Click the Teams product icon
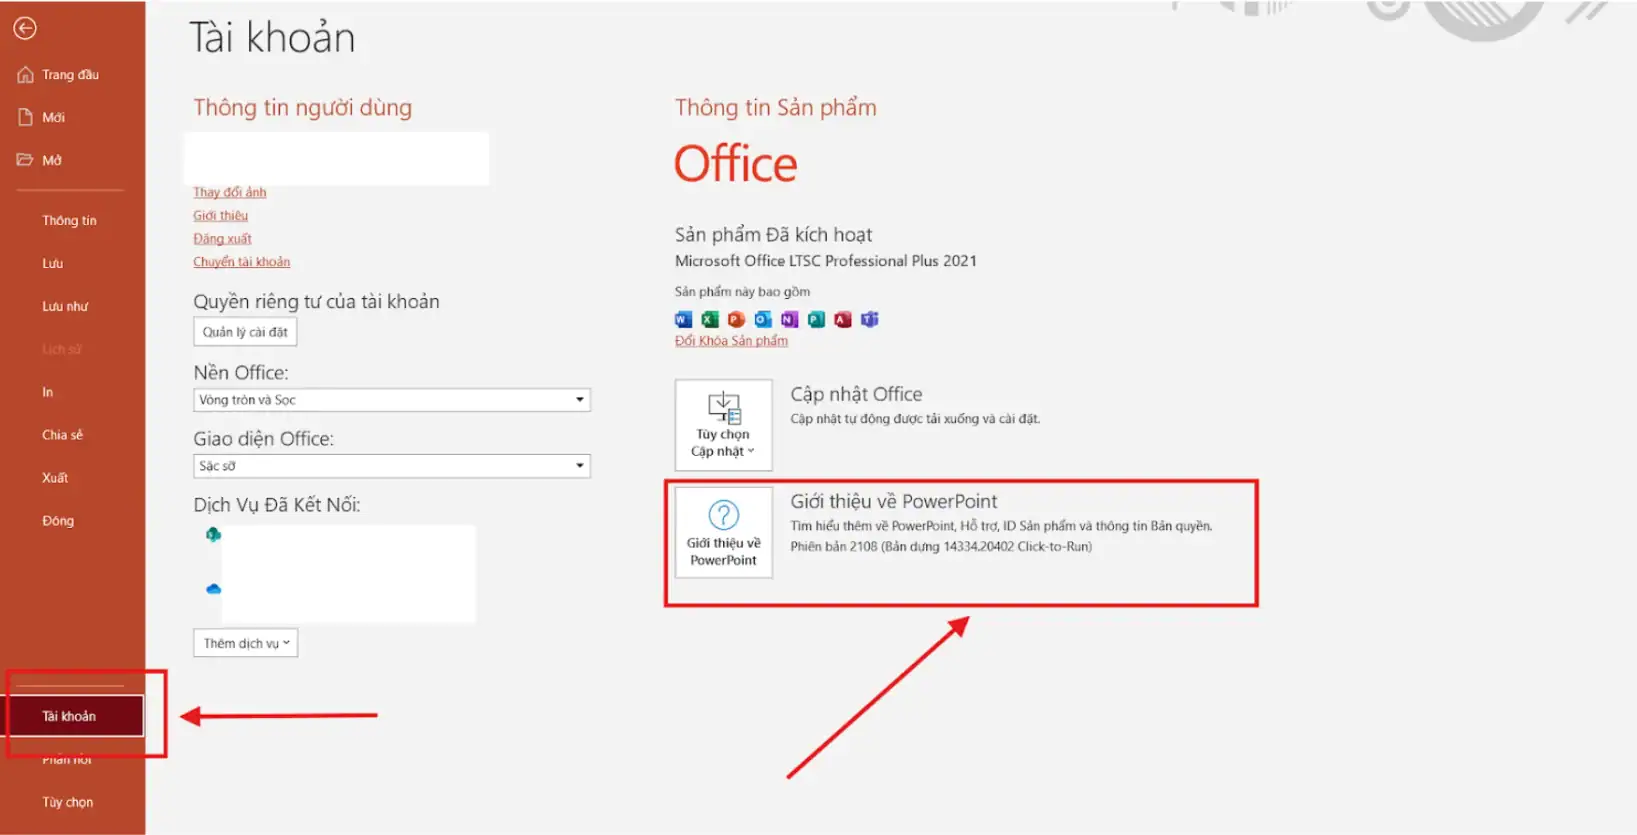This screenshot has height=835, width=1637. (x=870, y=320)
